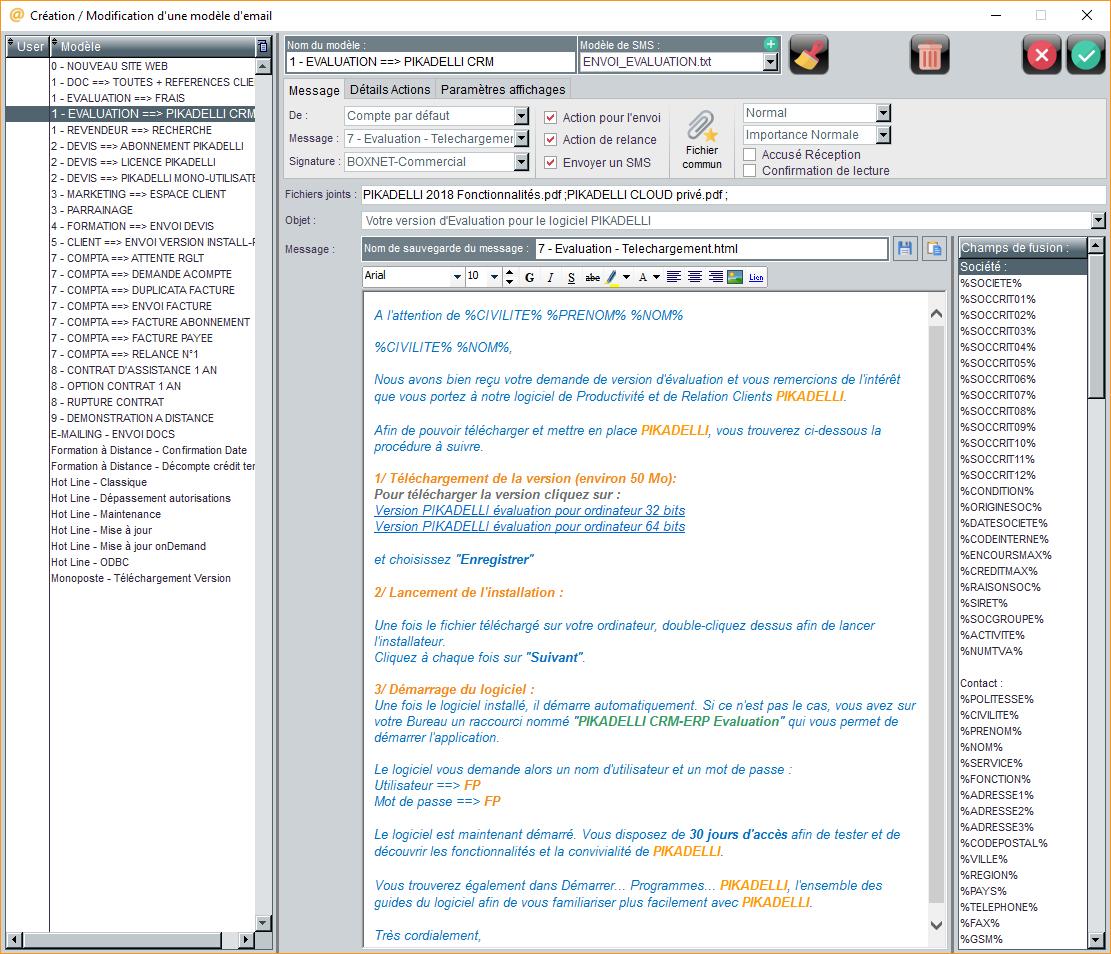Enable Confirmation de lecture checkbox

pyautogui.click(x=749, y=171)
